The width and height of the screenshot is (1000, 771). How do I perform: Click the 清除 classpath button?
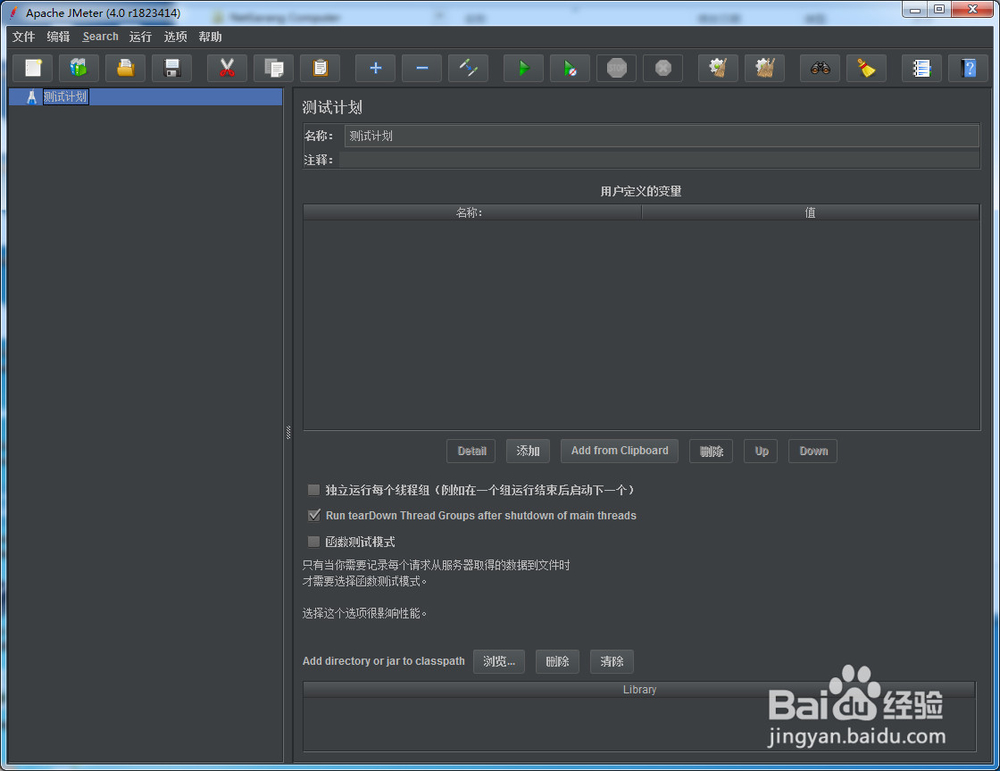612,661
